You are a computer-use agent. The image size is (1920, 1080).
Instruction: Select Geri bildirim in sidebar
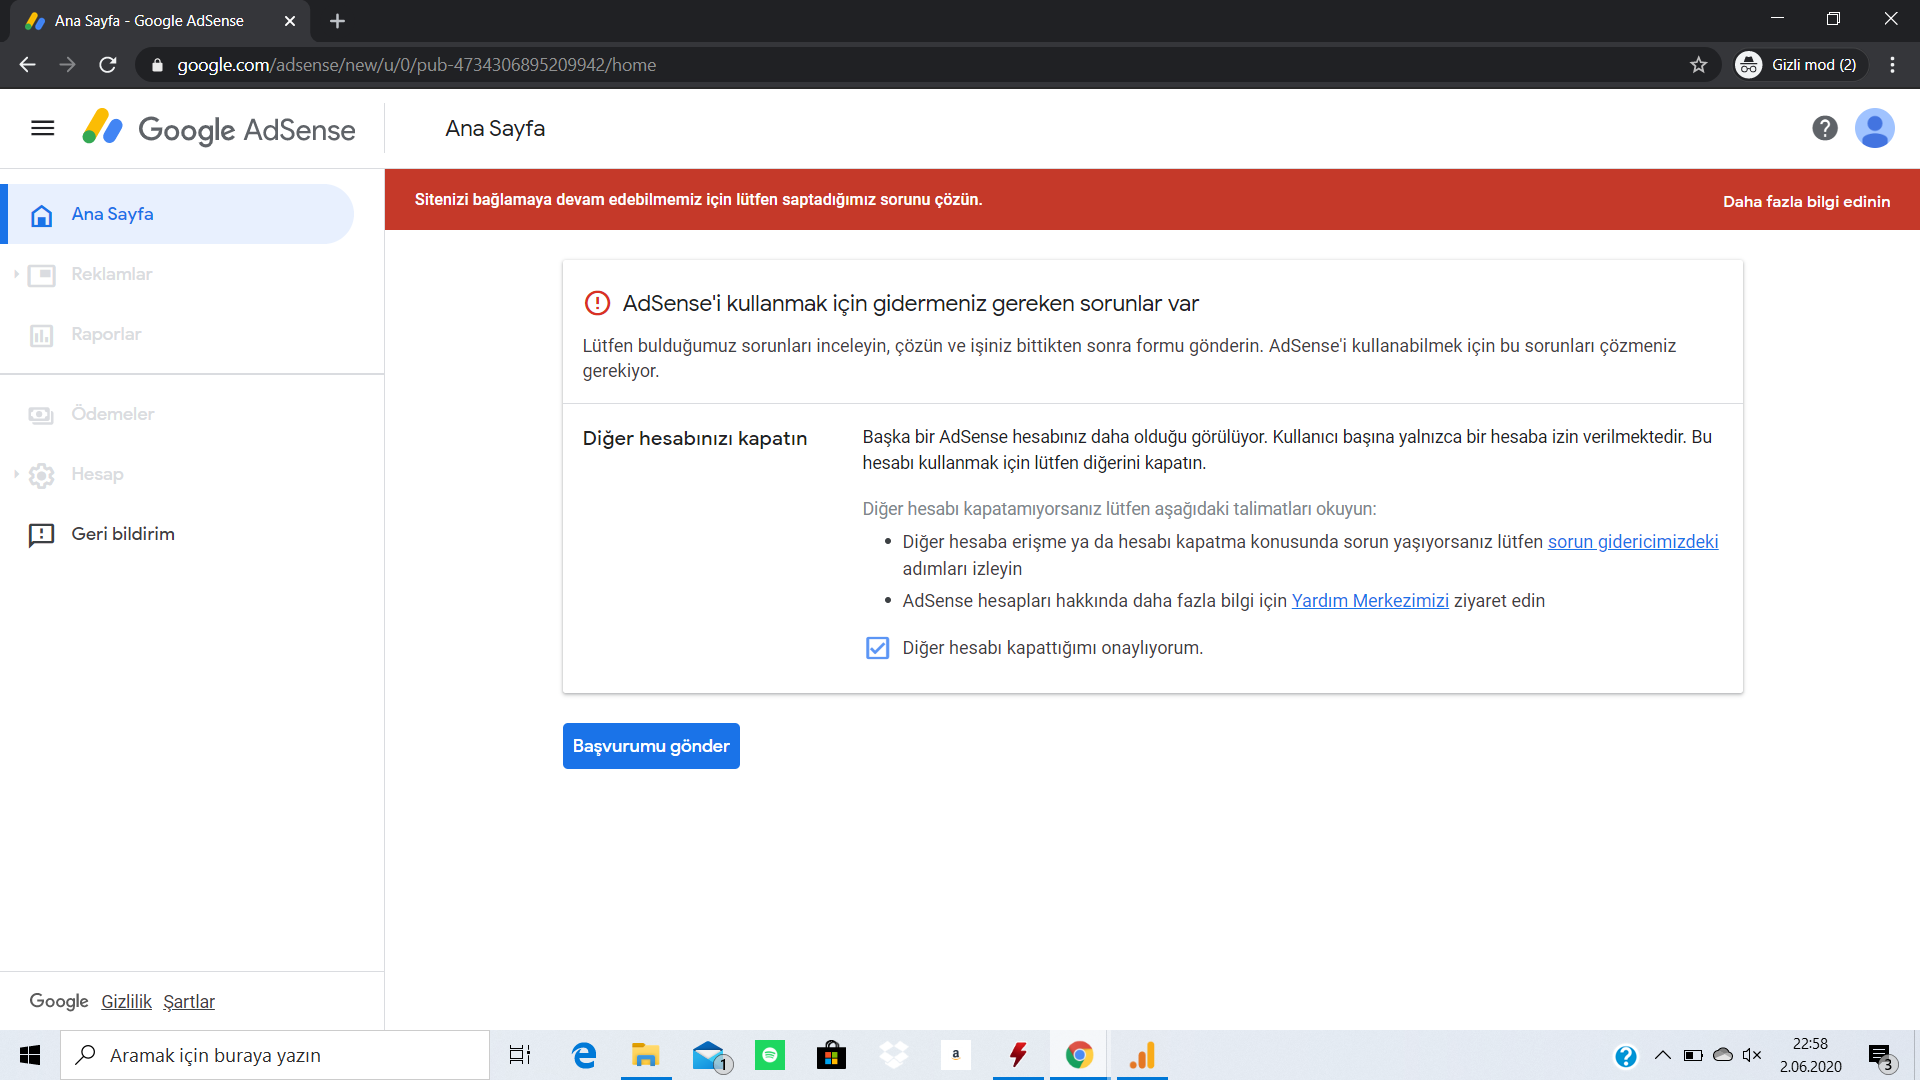coord(177,534)
